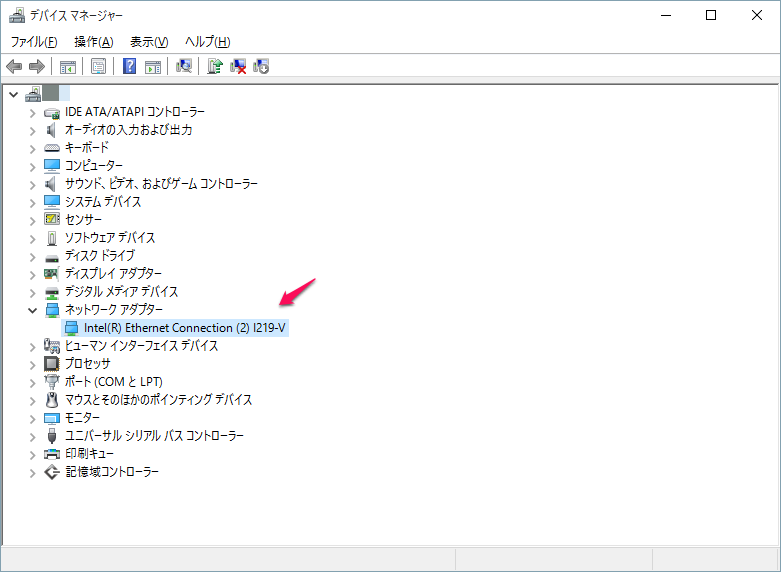781x572 pixels.
Task: Click the Forward arrow in the toolbar
Action: pyautogui.click(x=37, y=67)
